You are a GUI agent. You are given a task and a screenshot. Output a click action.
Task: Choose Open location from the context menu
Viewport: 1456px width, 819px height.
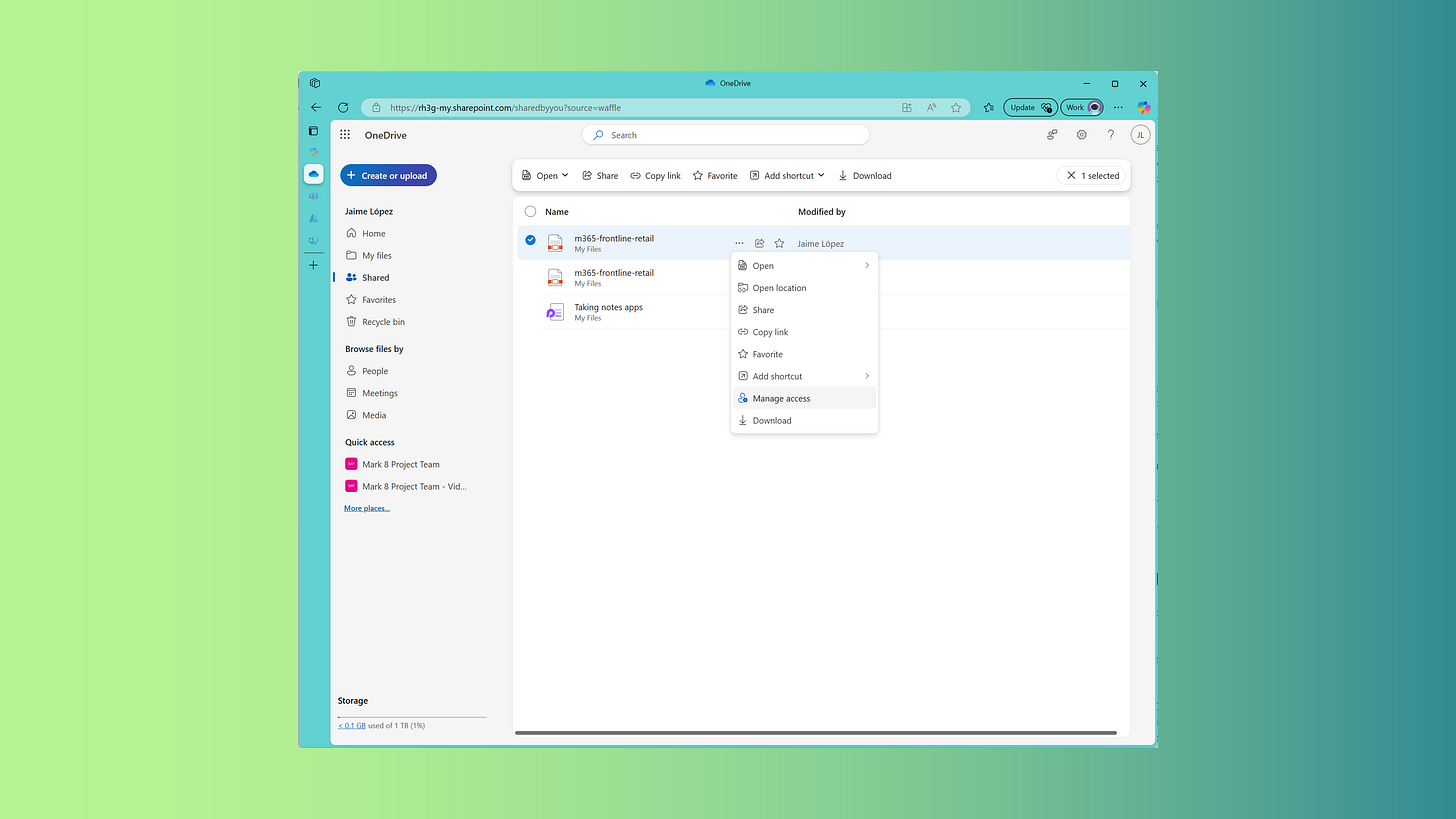804,288
